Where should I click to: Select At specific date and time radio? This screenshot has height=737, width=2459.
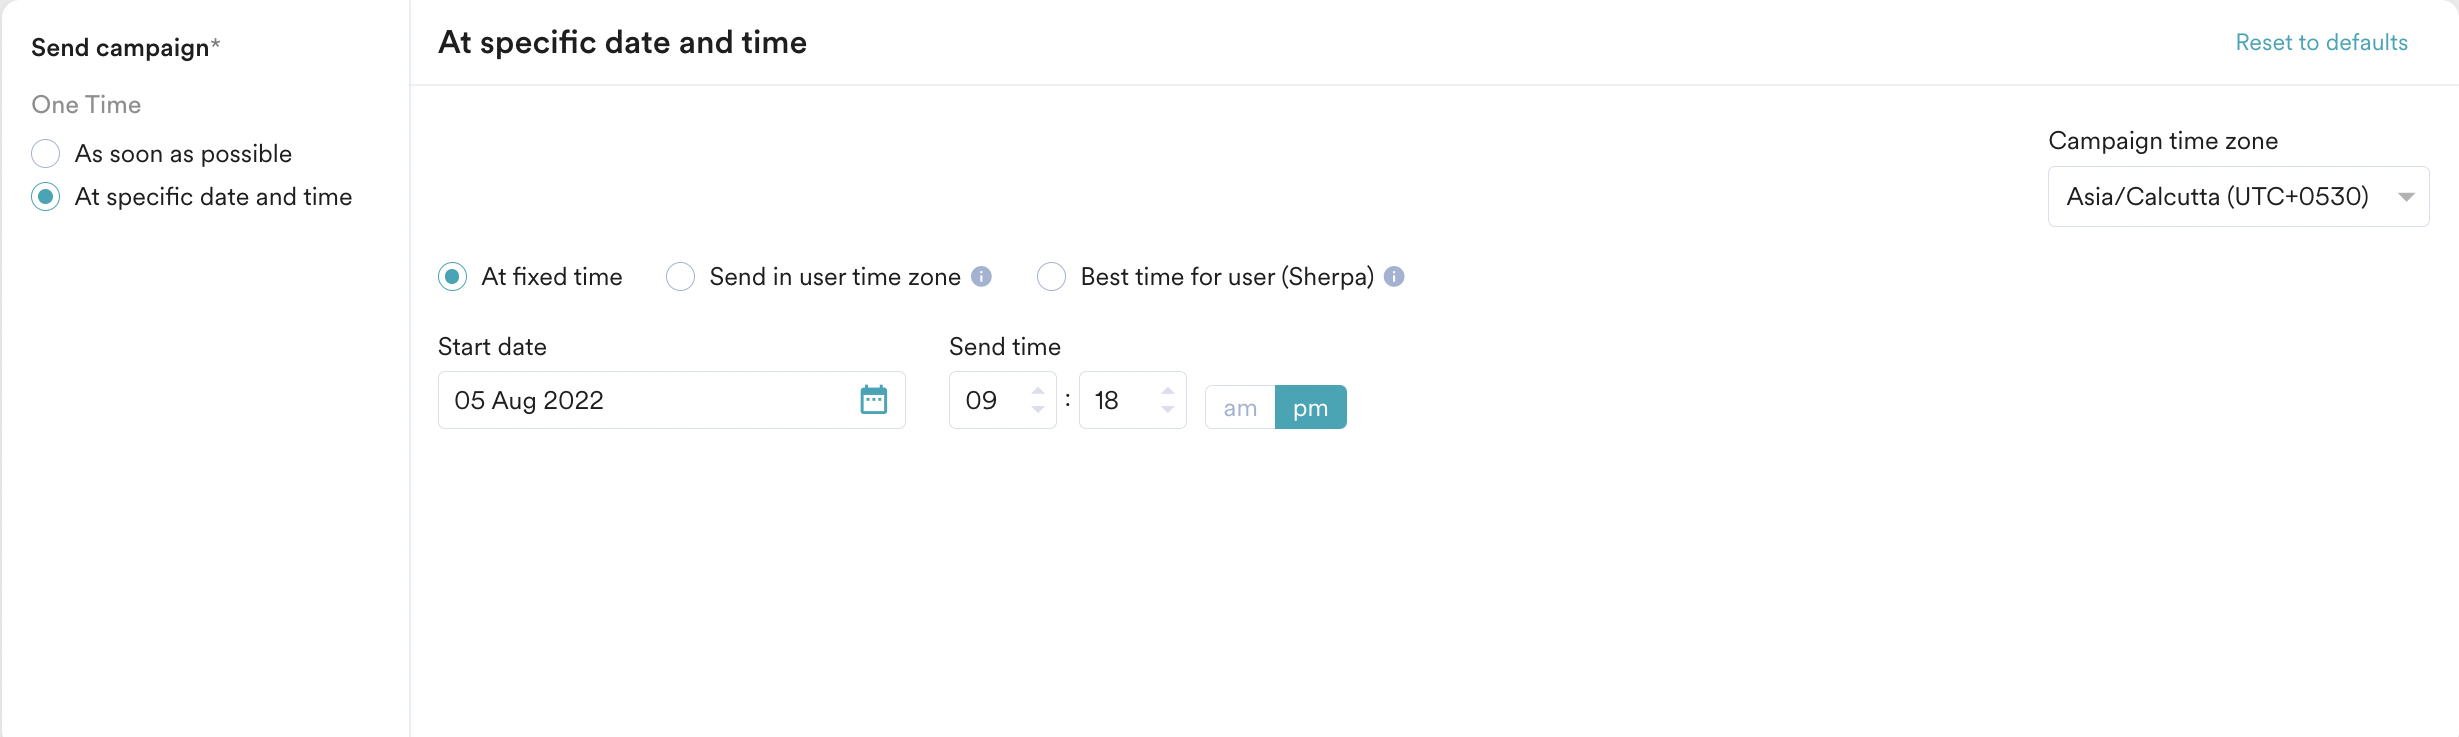click(x=46, y=197)
